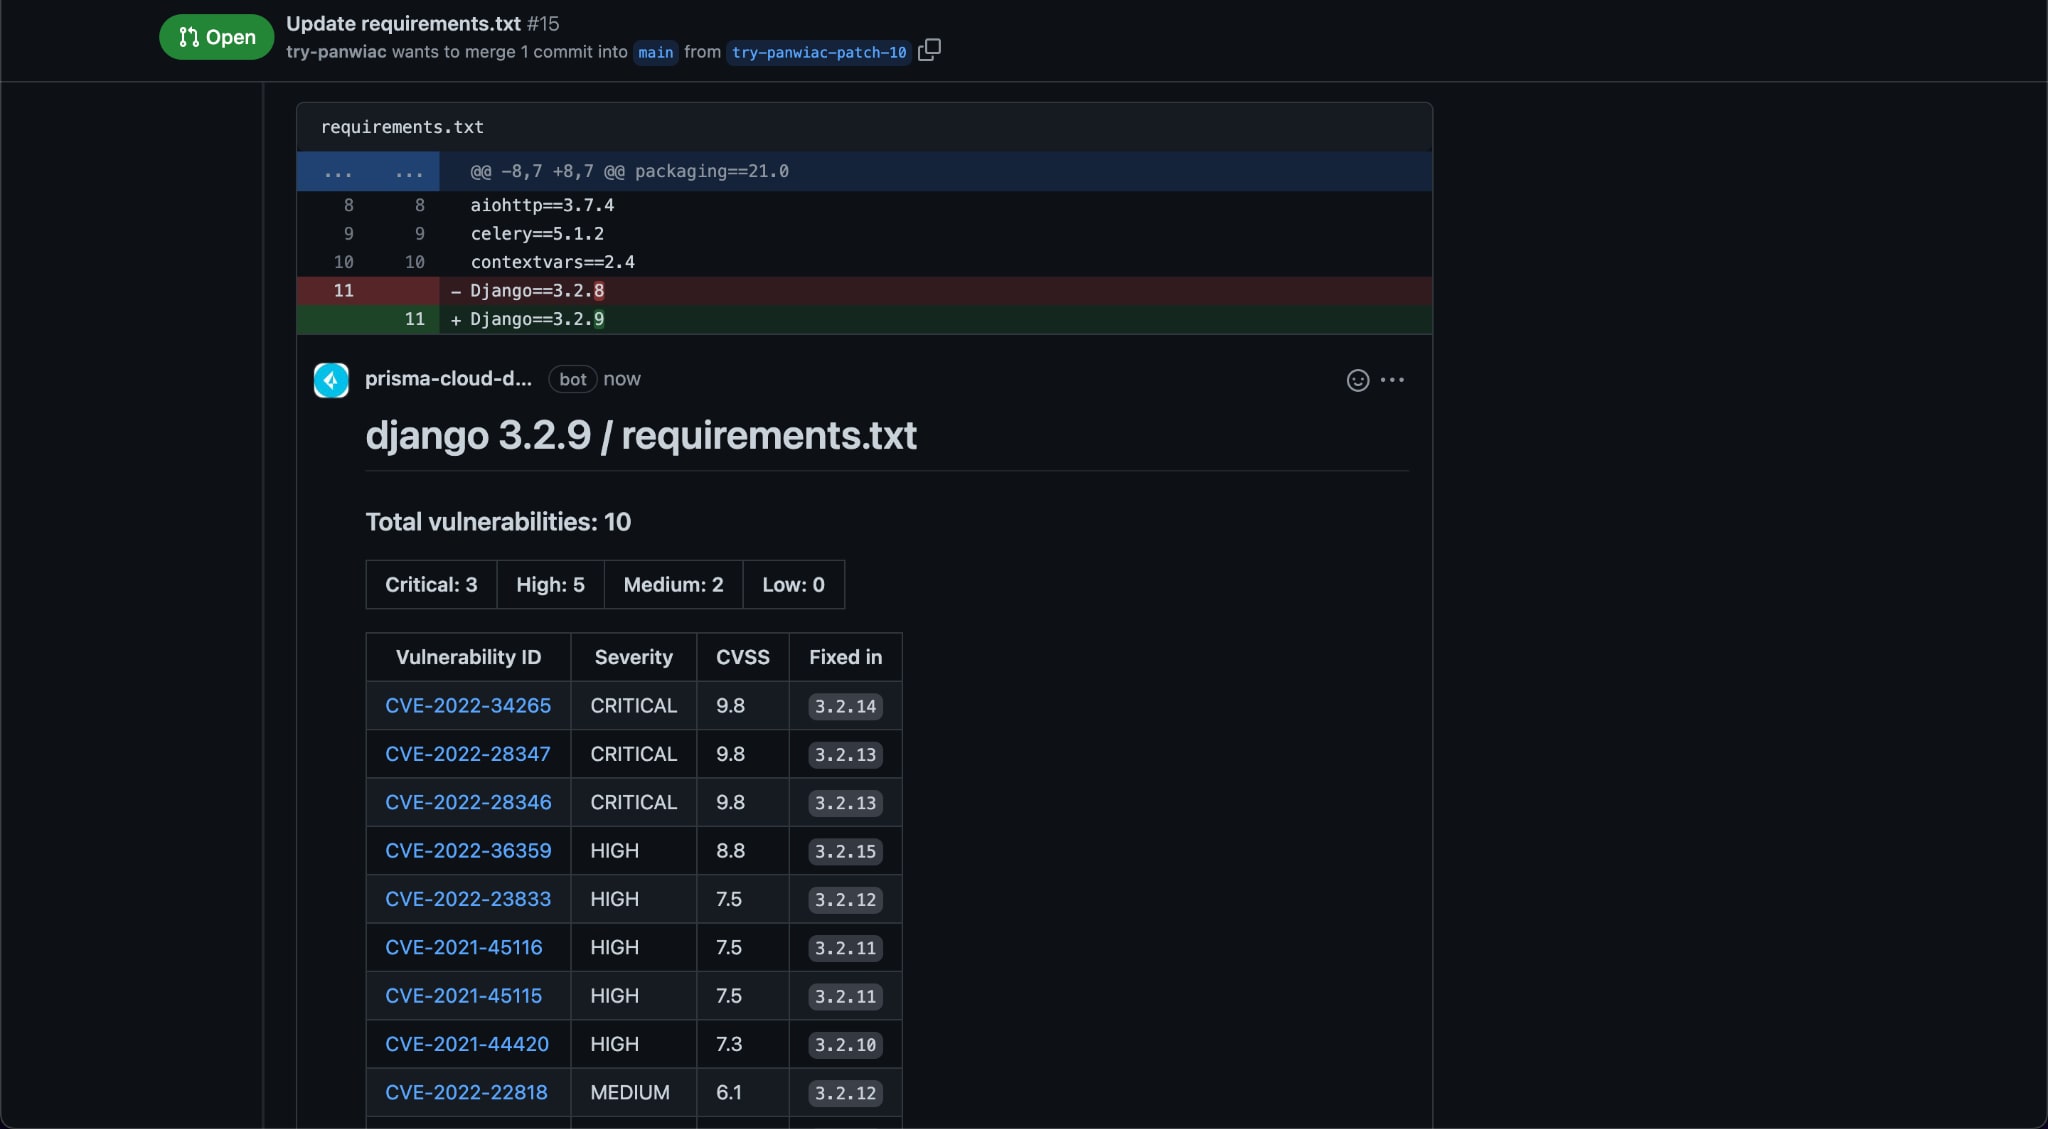
Task: Open CVE-2022-22818 vulnerability link
Action: click(466, 1092)
